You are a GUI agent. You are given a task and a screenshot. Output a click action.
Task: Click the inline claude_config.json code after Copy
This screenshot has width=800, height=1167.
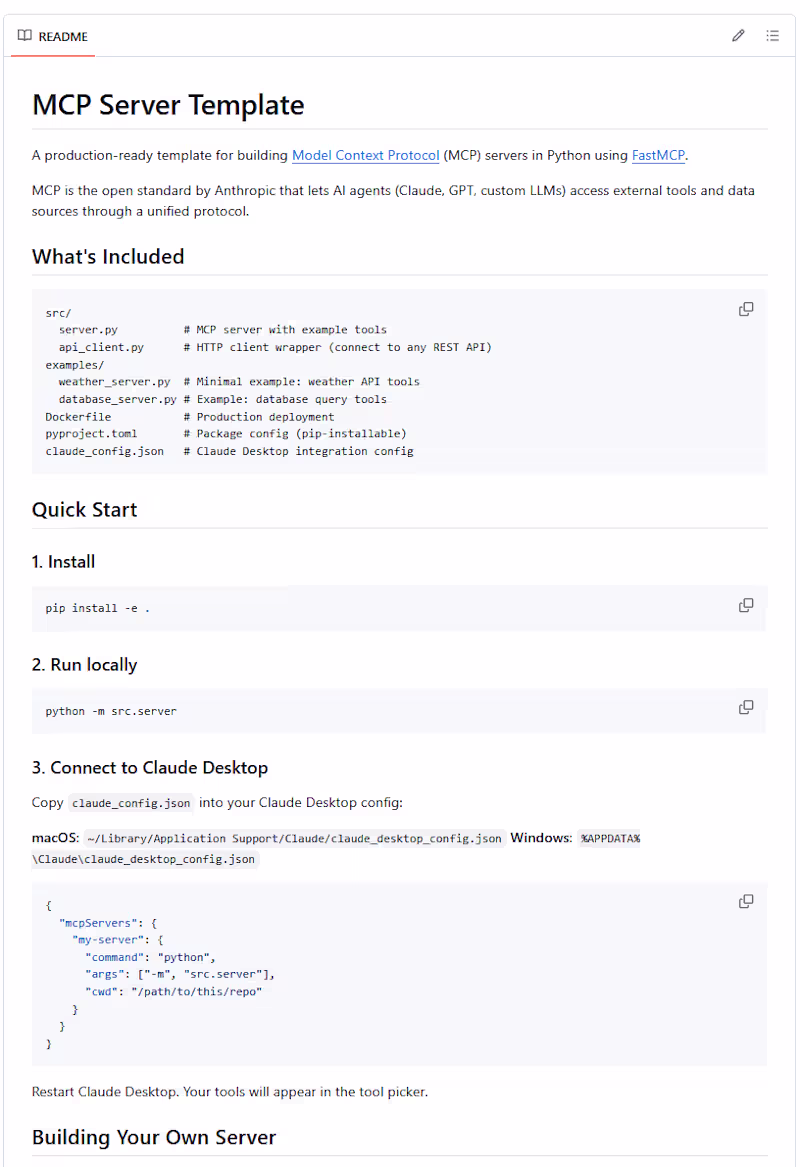click(x=130, y=803)
